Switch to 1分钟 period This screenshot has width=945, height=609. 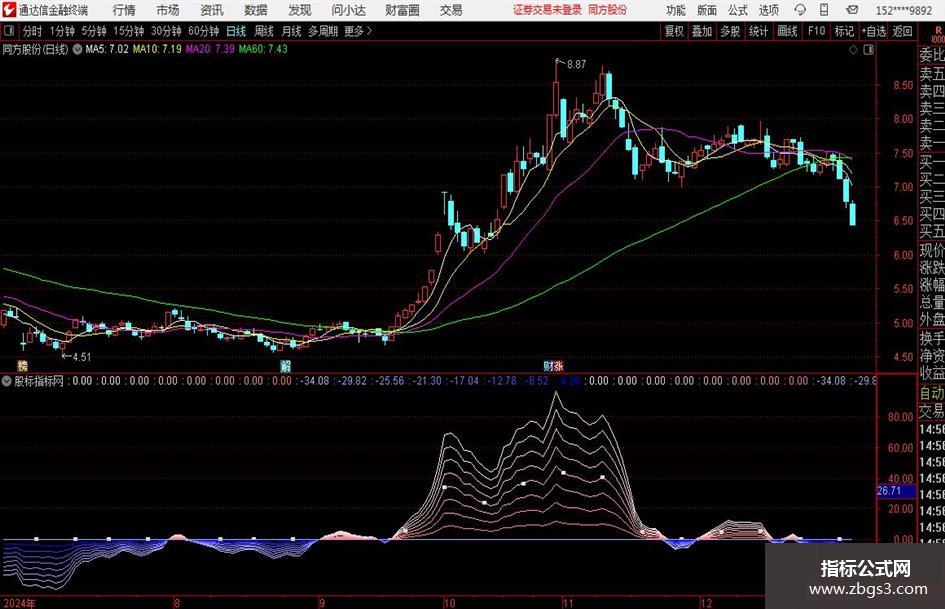pyautogui.click(x=62, y=31)
